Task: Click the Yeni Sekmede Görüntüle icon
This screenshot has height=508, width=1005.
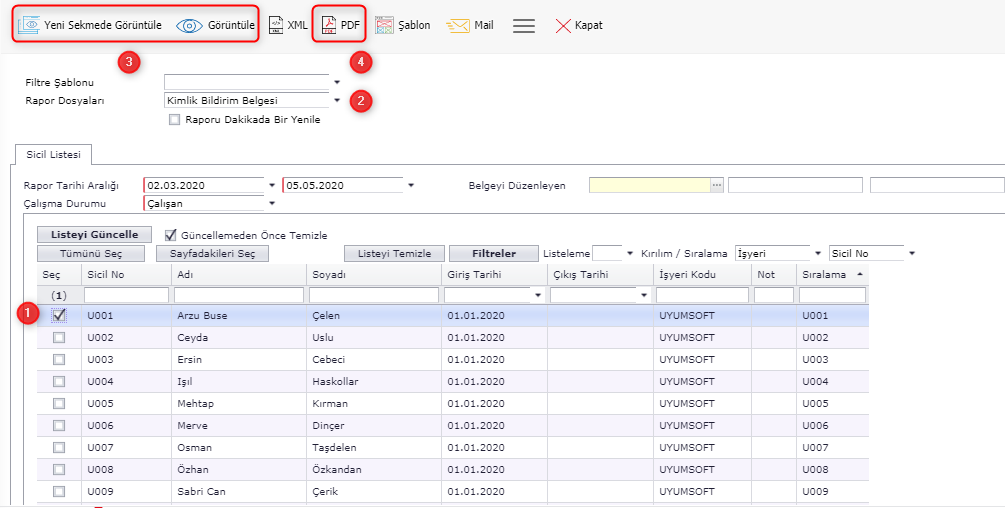Action: (29, 25)
